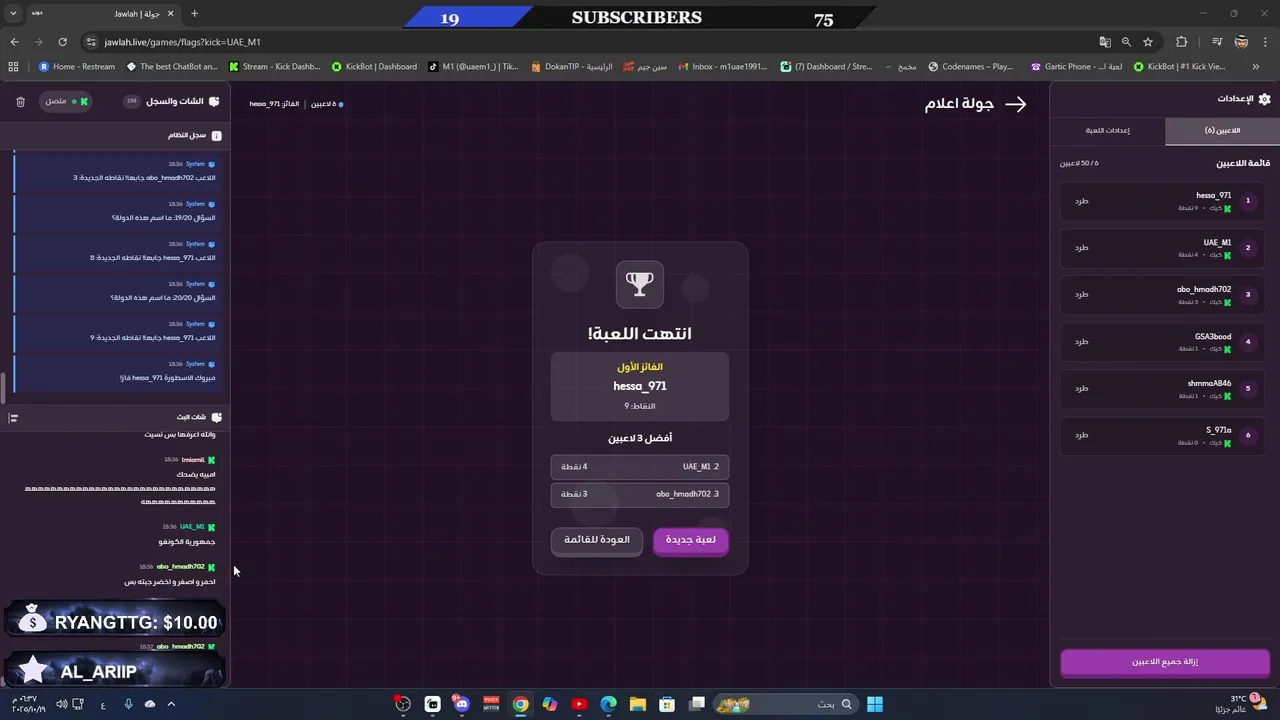Kick player abo_hmadh702 with طرد

(1081, 295)
